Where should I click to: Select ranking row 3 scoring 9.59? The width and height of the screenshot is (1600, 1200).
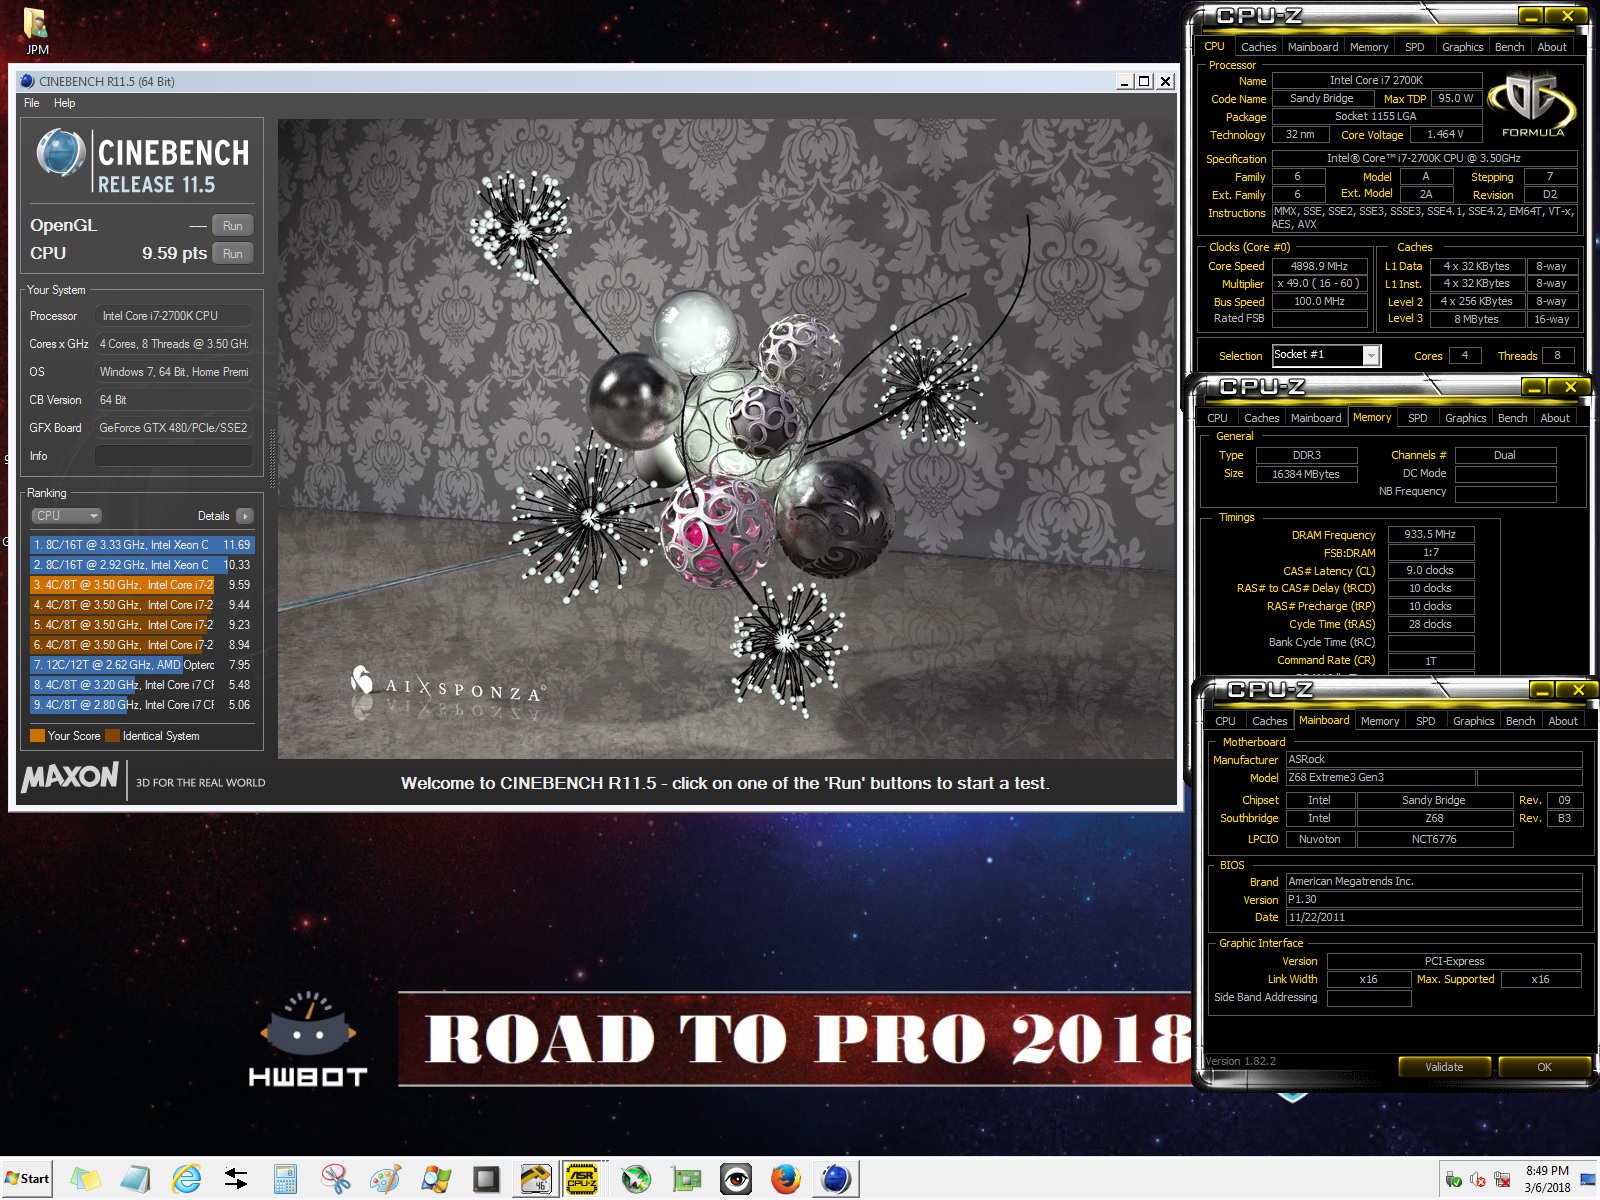(x=142, y=585)
